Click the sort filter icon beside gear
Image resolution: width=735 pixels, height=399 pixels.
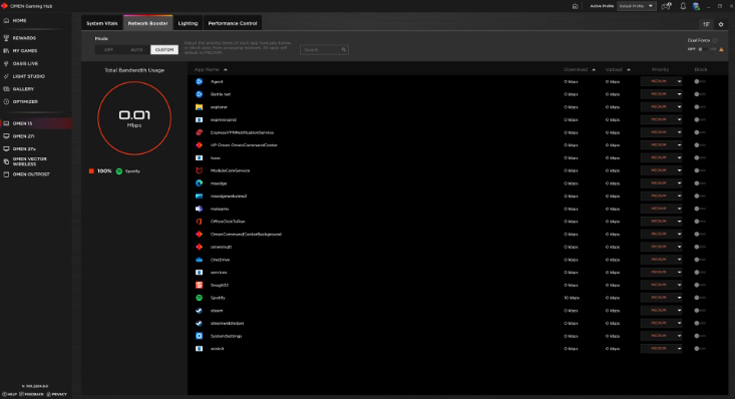[706, 24]
